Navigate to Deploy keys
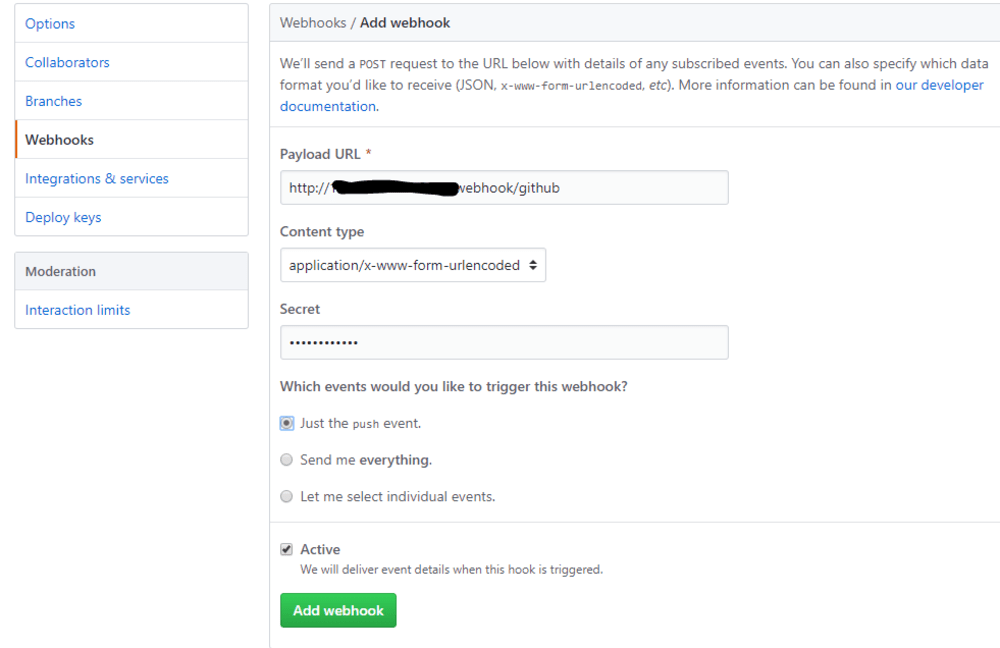The image size is (1000, 648). click(63, 217)
